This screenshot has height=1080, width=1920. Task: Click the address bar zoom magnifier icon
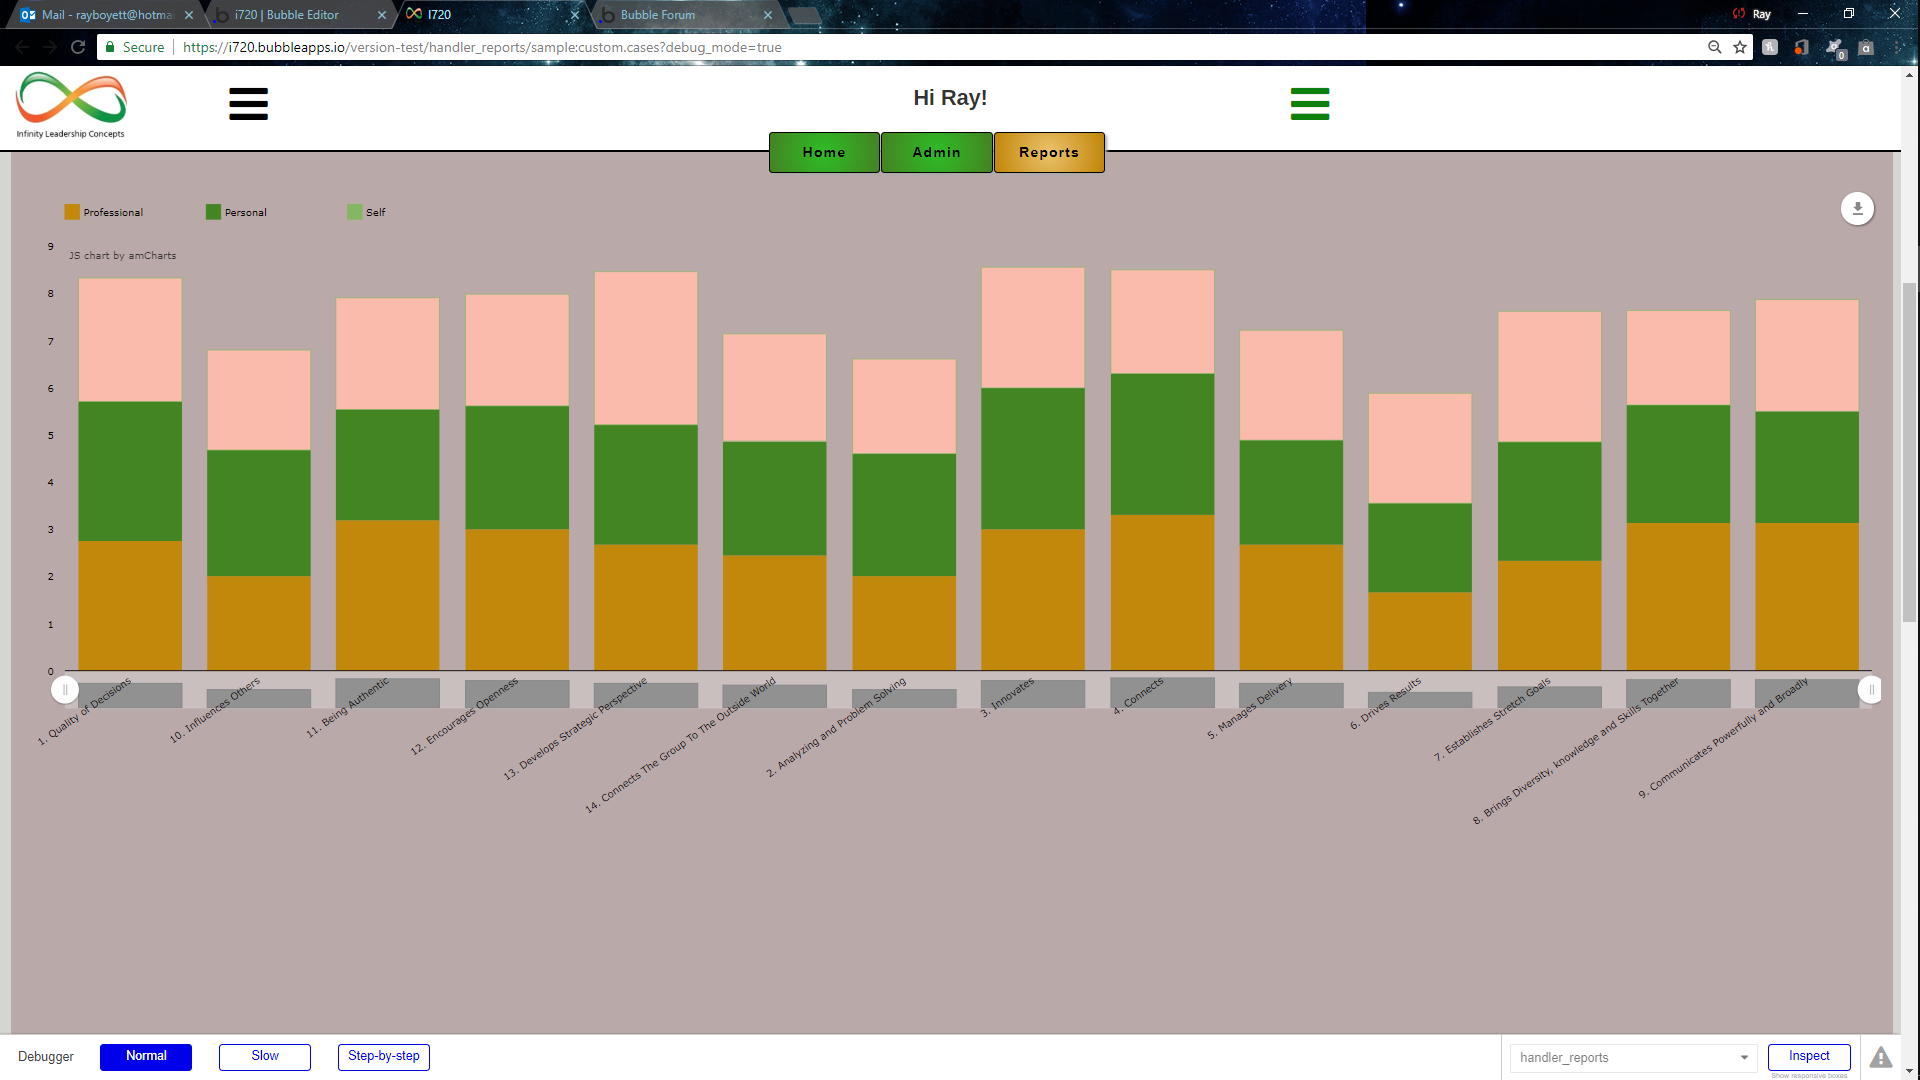click(x=1714, y=47)
